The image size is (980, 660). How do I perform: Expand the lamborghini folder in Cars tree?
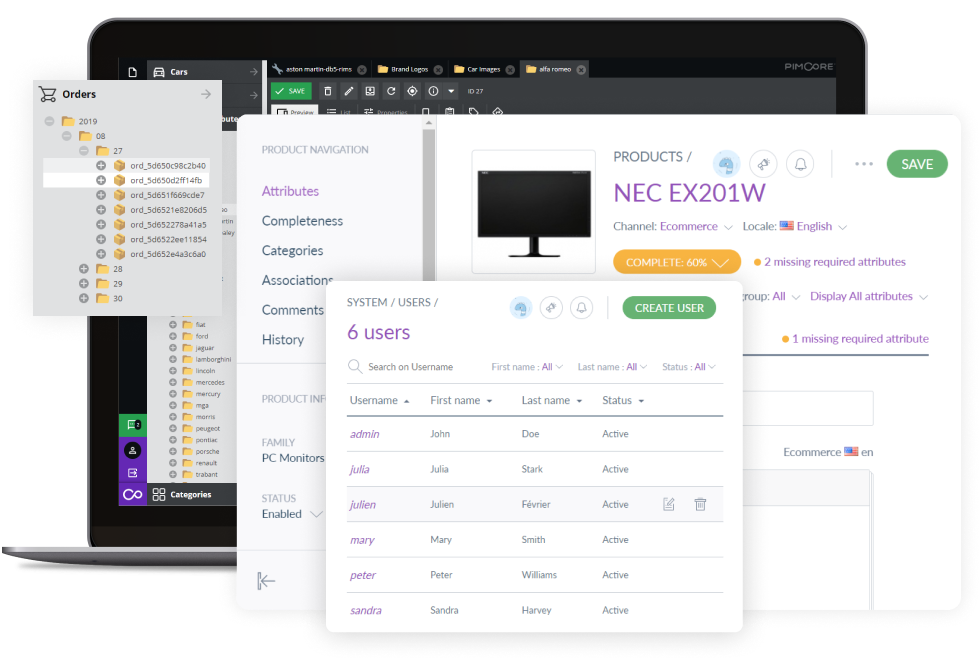coord(172,359)
